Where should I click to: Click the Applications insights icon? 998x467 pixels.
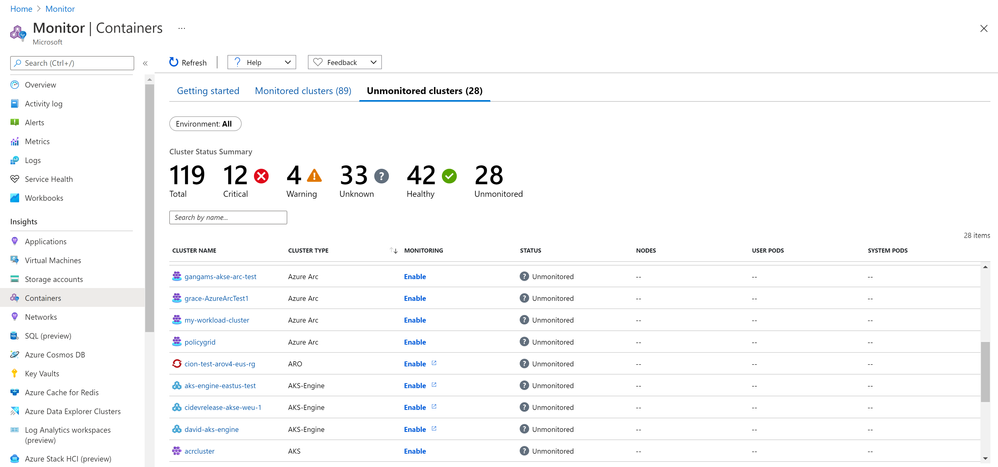click(15, 241)
